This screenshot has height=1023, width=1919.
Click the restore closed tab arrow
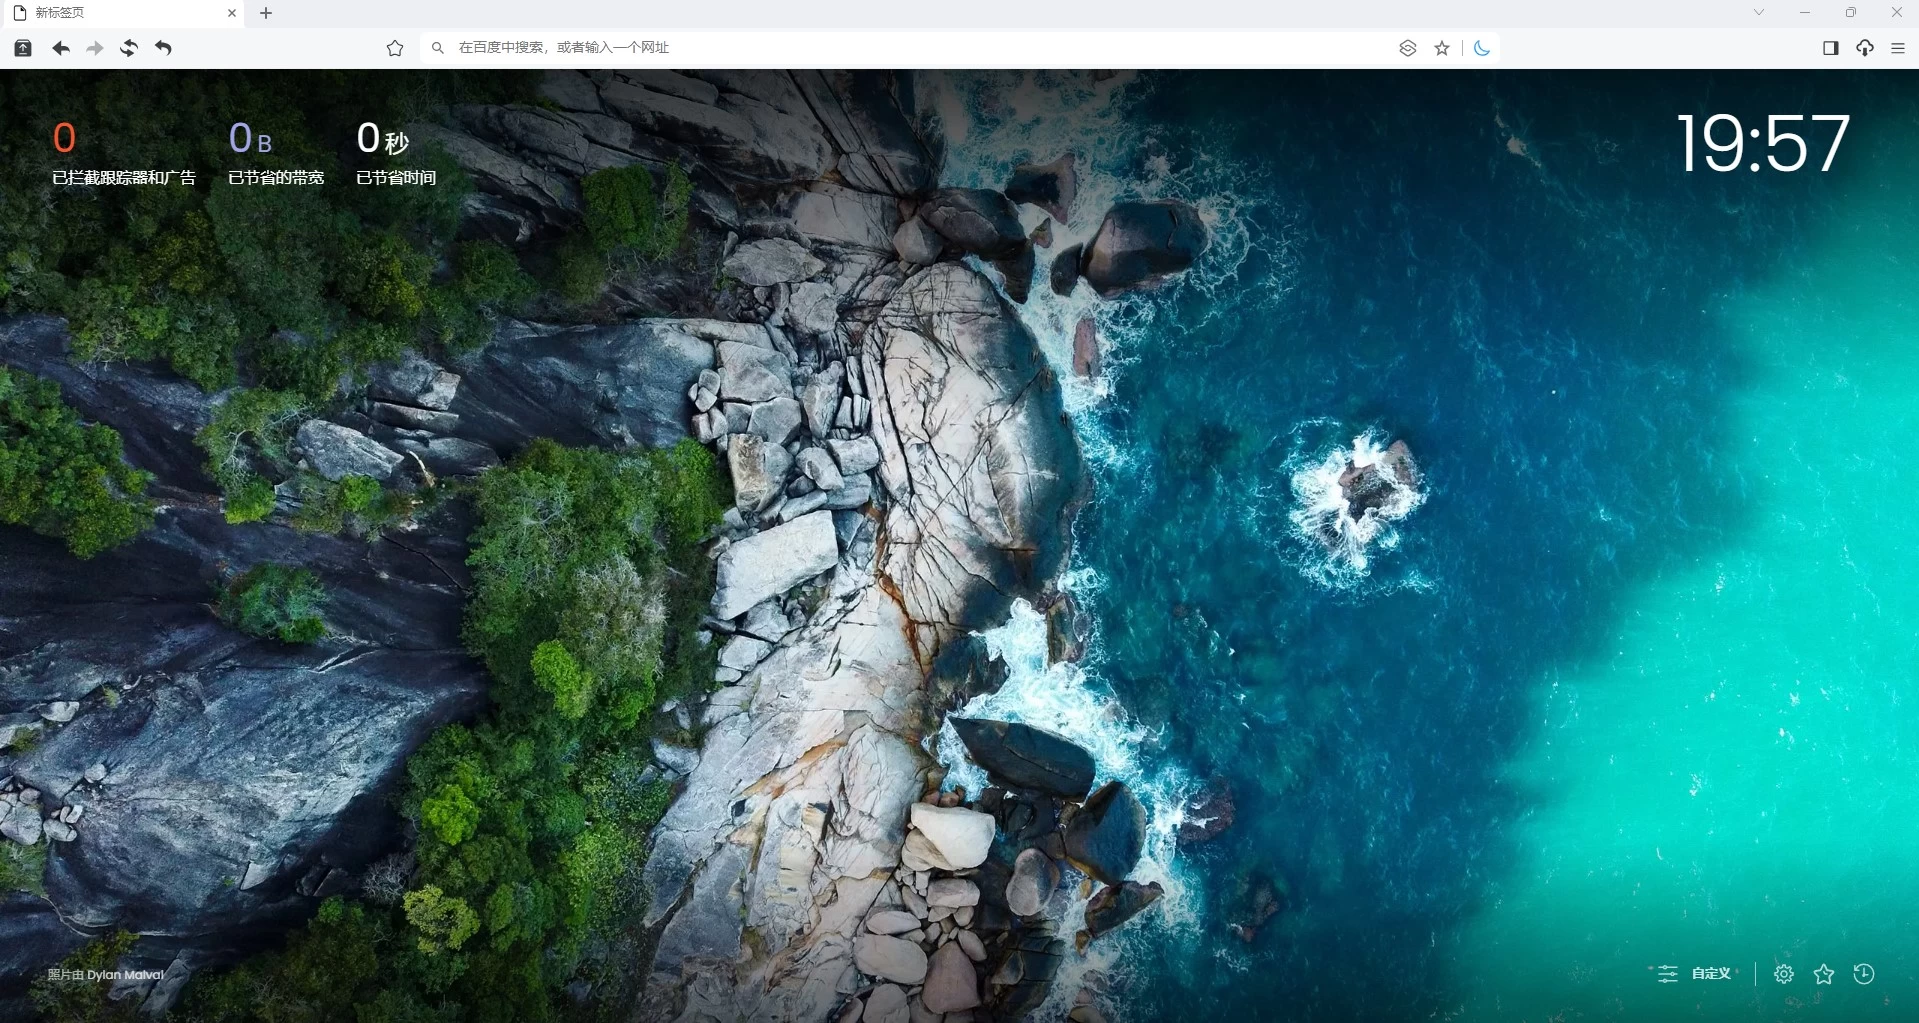[x=163, y=47]
